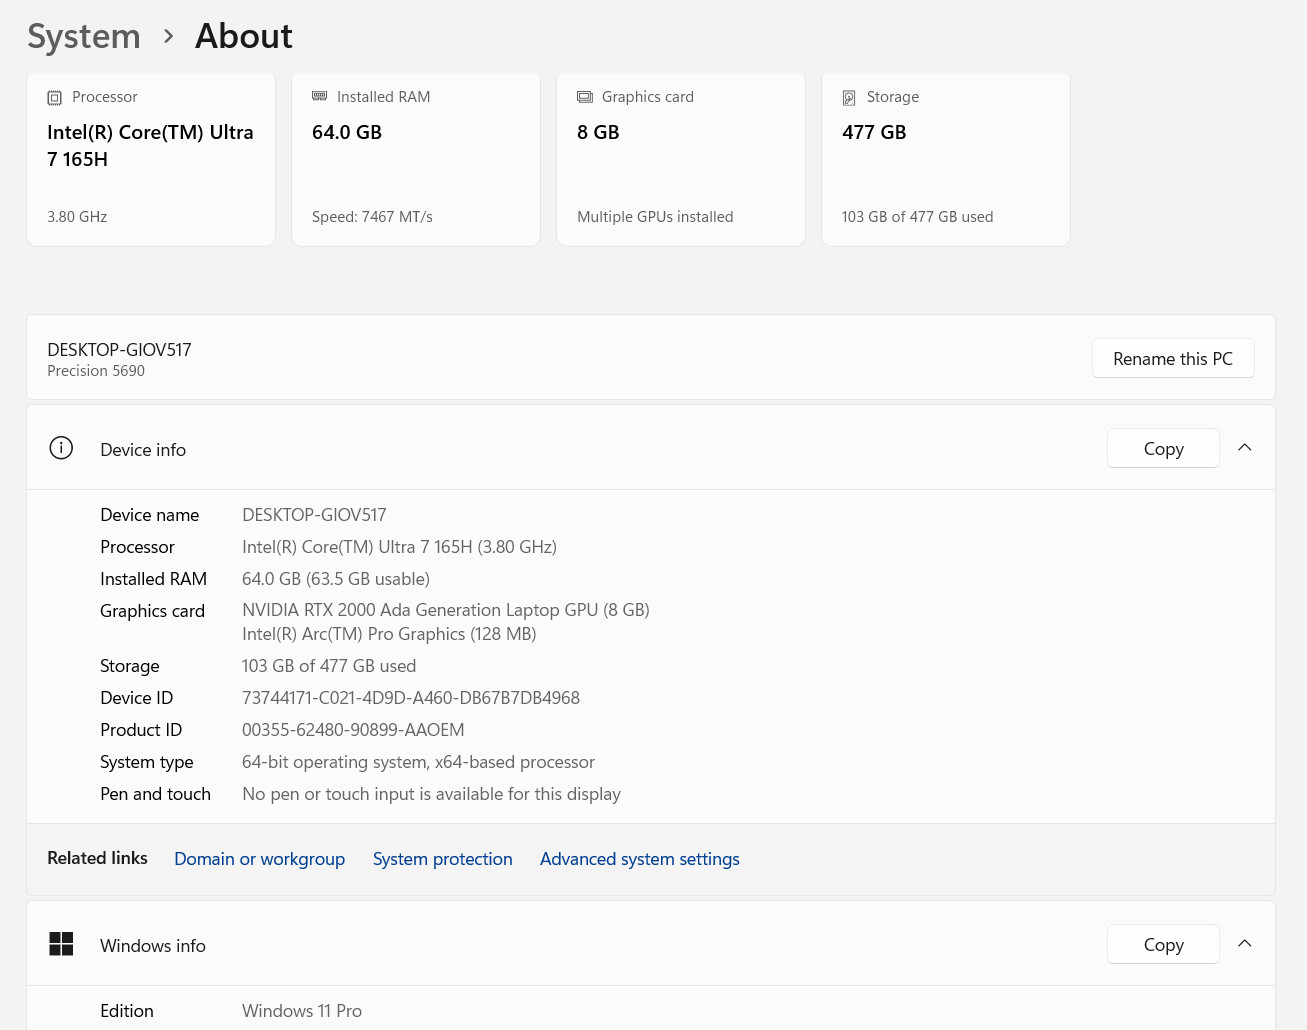Click Multiple GPUs installed text
The image size is (1307, 1030).
tap(655, 217)
